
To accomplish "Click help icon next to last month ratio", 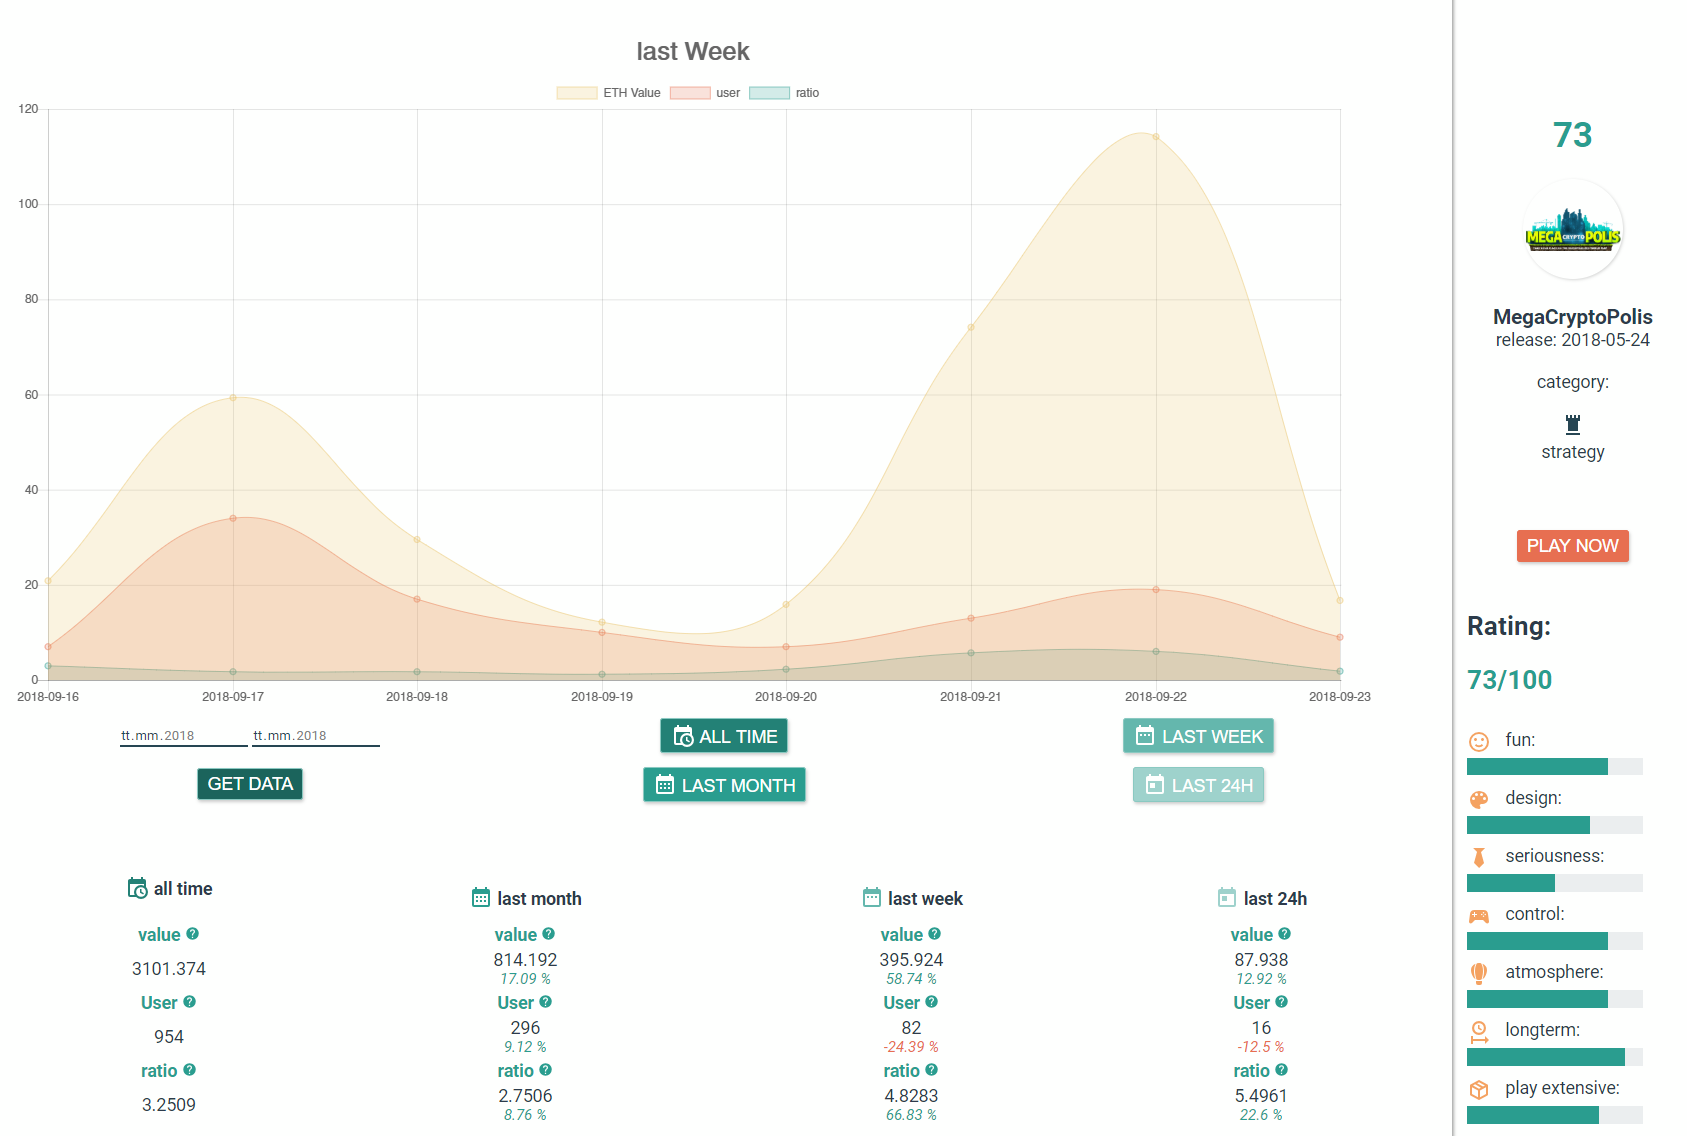I will [x=546, y=1069].
